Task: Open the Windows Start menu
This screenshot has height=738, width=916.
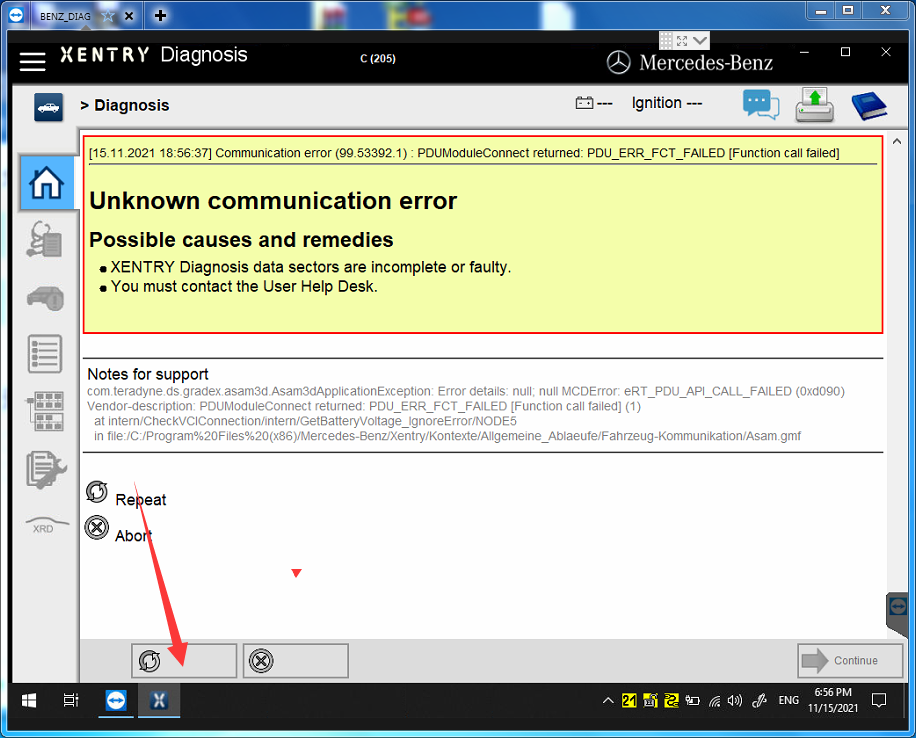Action: pyautogui.click(x=29, y=700)
